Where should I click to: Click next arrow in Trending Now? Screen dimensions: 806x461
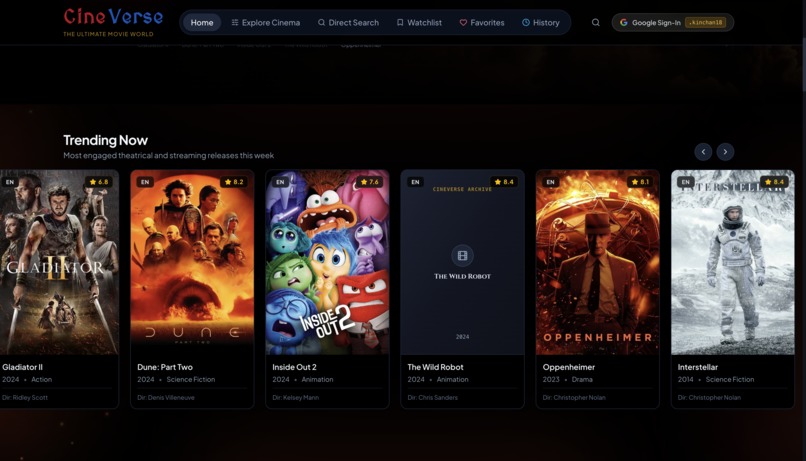725,152
